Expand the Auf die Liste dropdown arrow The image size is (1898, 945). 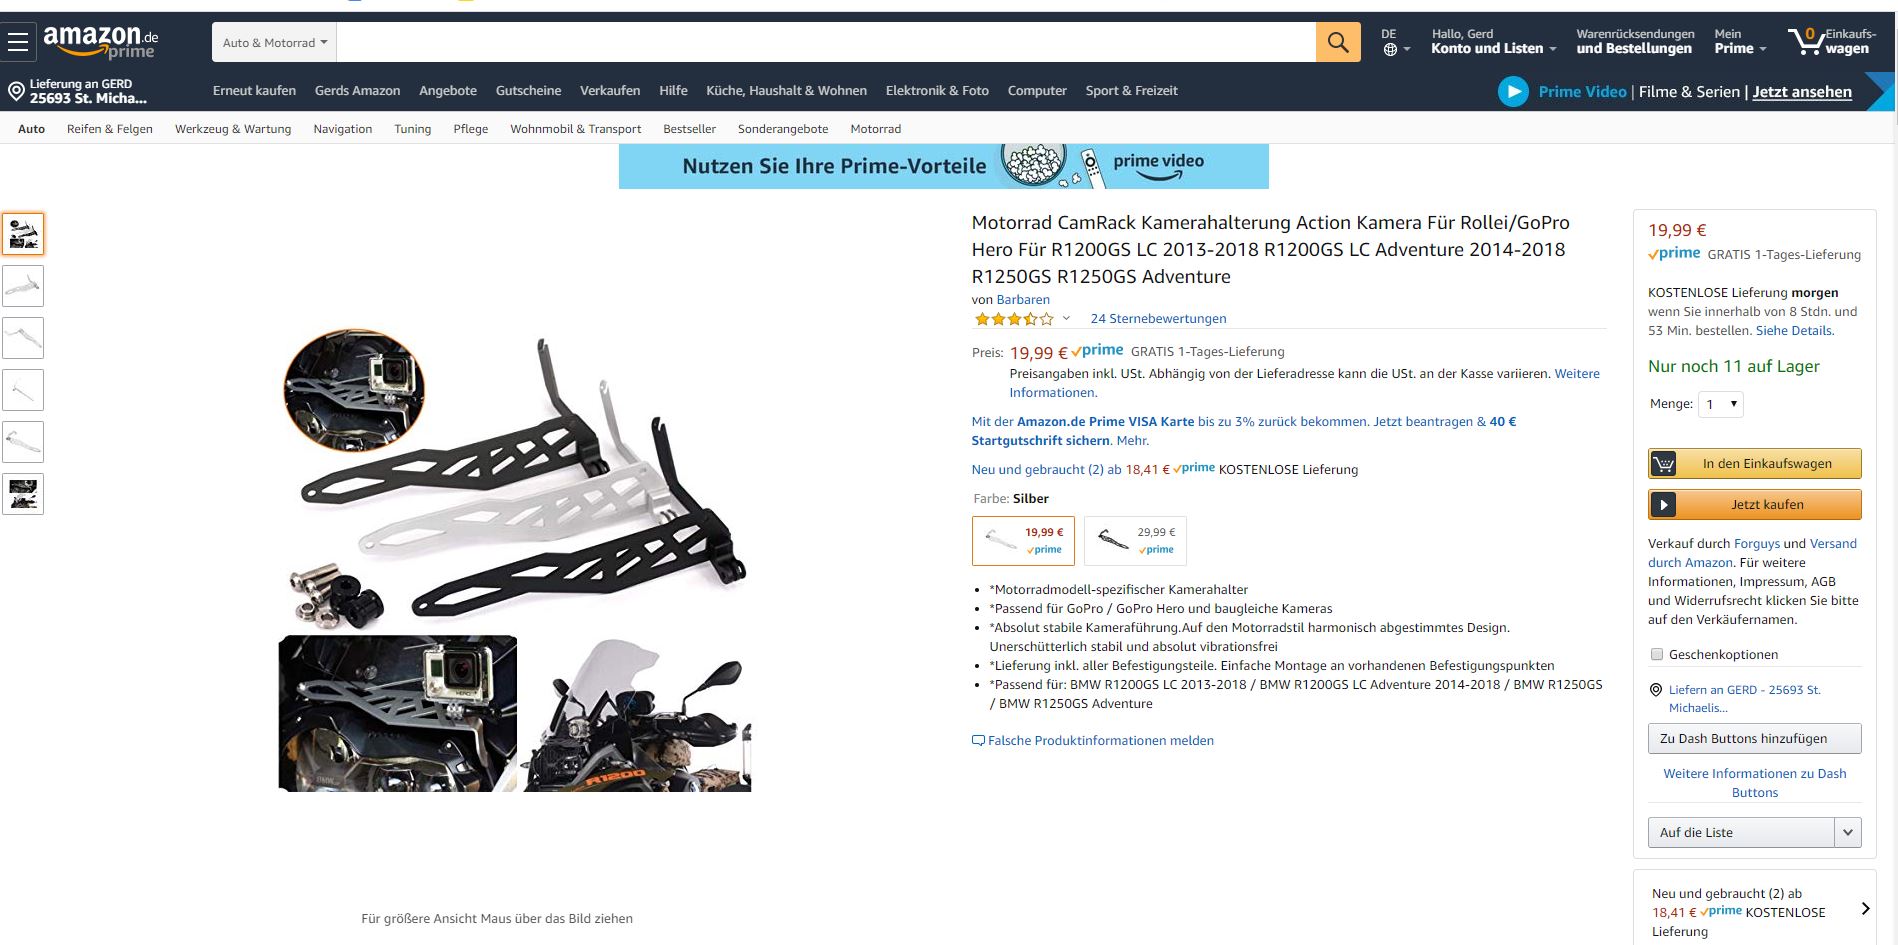(x=1848, y=832)
